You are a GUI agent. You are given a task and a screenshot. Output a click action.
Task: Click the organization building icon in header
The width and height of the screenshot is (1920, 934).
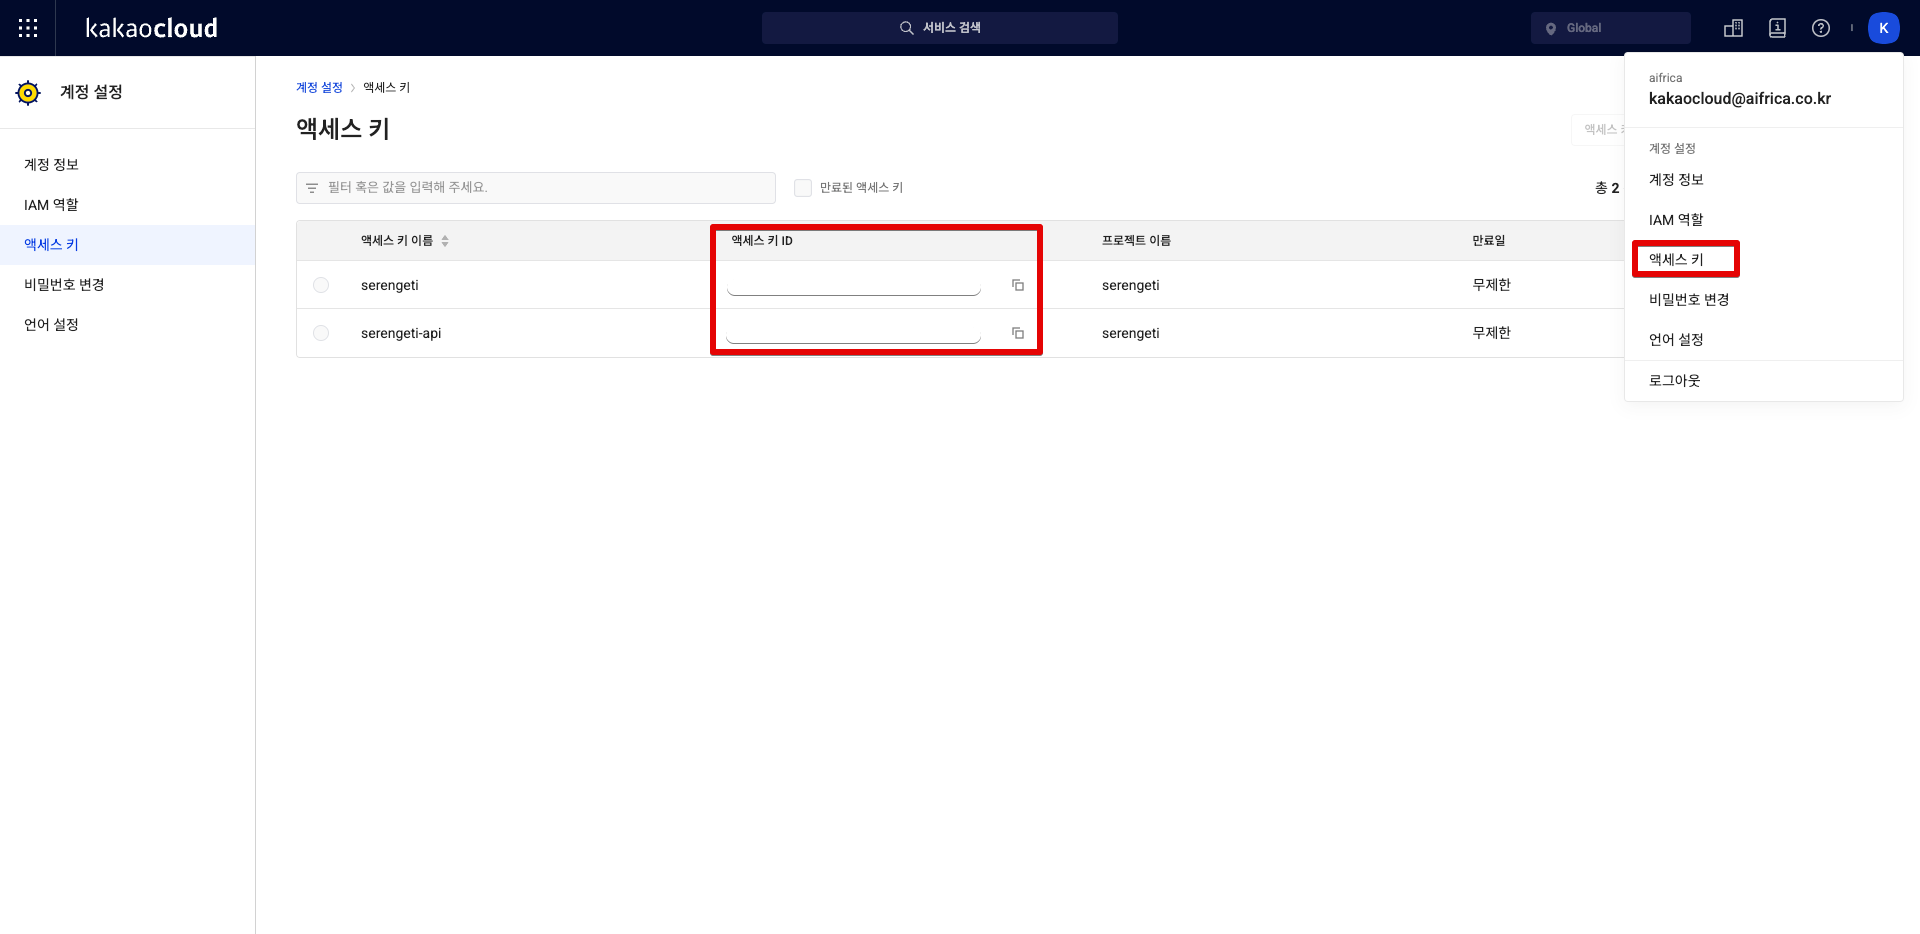point(1733,28)
